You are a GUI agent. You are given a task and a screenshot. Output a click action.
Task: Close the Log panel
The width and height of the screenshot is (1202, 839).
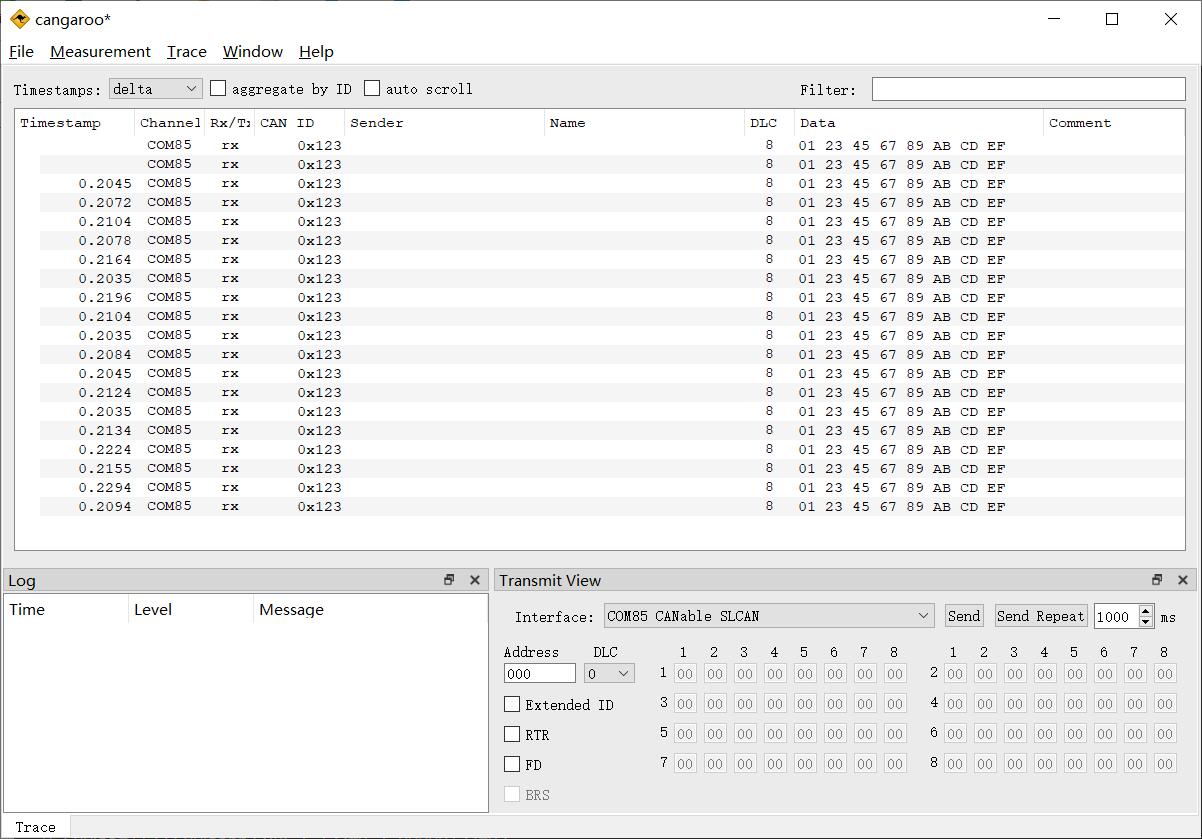coord(475,580)
